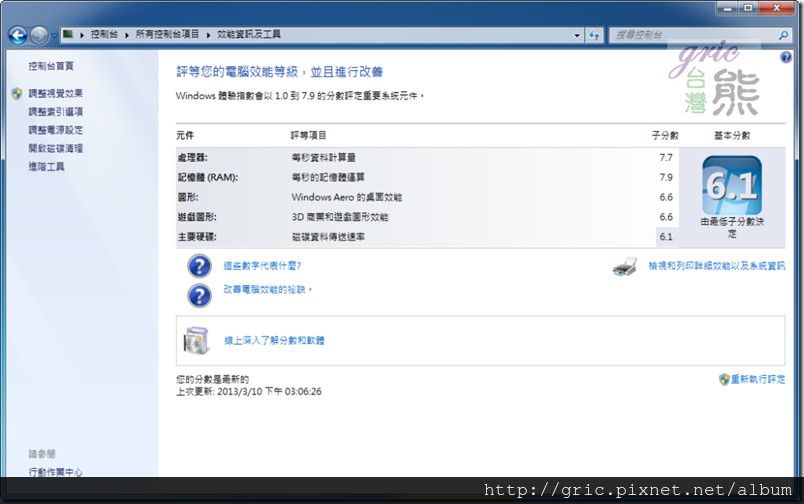Go back with the Back arrow button
Screen dimensions: 804x504
click(x=18, y=35)
